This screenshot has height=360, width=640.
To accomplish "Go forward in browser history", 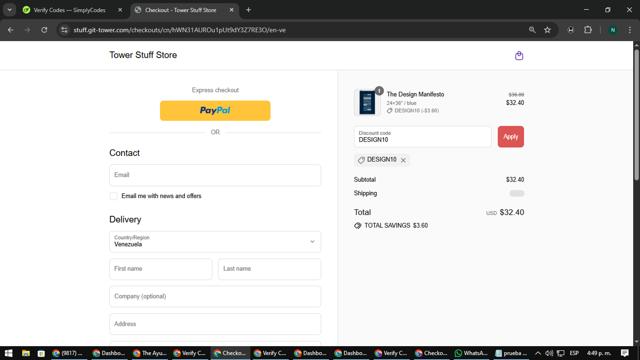I will (x=27, y=30).
